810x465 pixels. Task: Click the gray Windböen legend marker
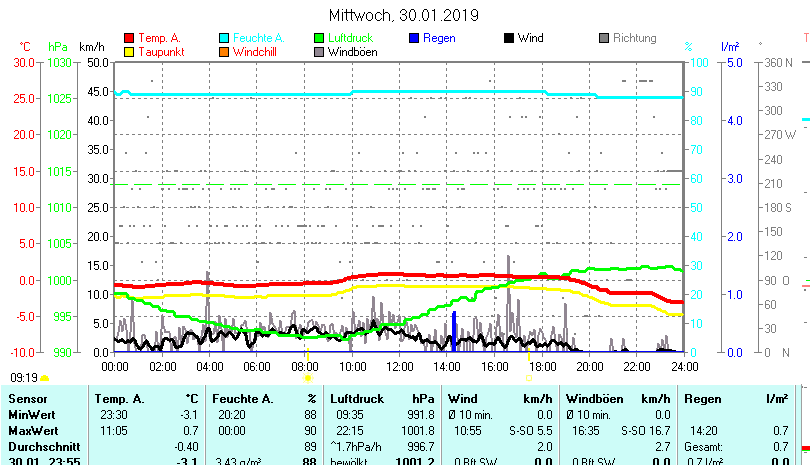tap(319, 52)
